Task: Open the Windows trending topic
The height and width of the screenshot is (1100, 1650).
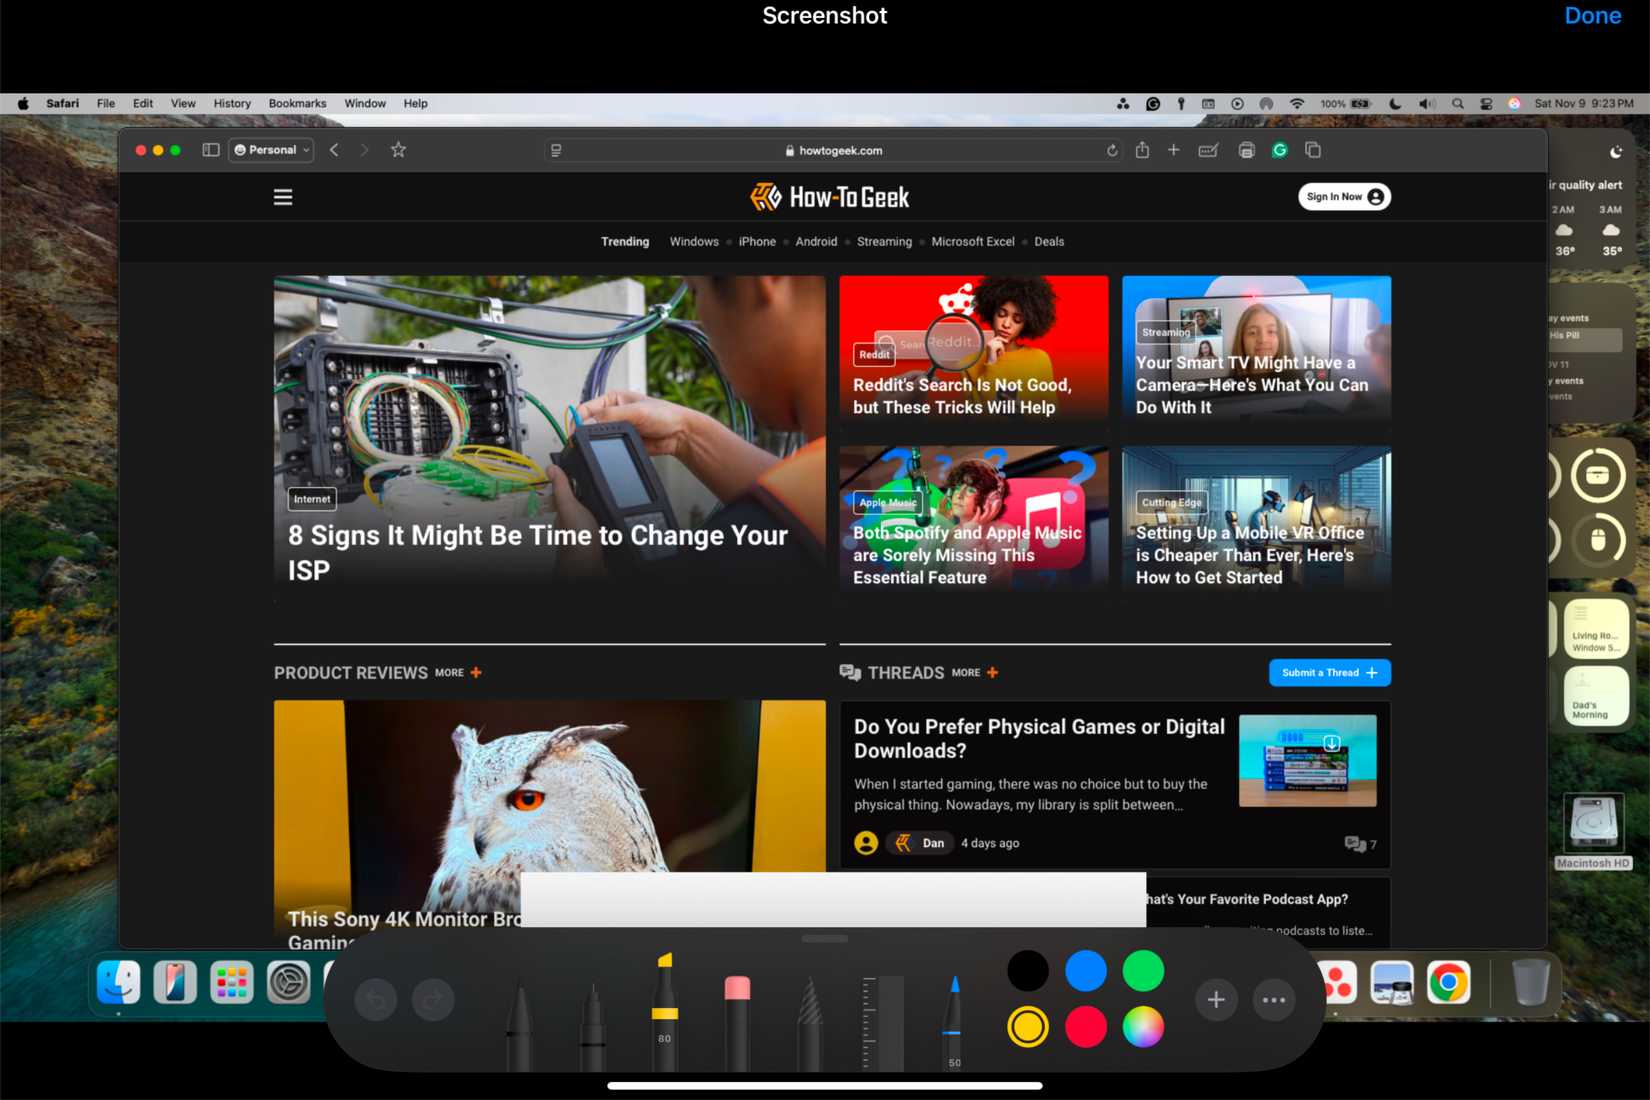Action: click(x=694, y=242)
